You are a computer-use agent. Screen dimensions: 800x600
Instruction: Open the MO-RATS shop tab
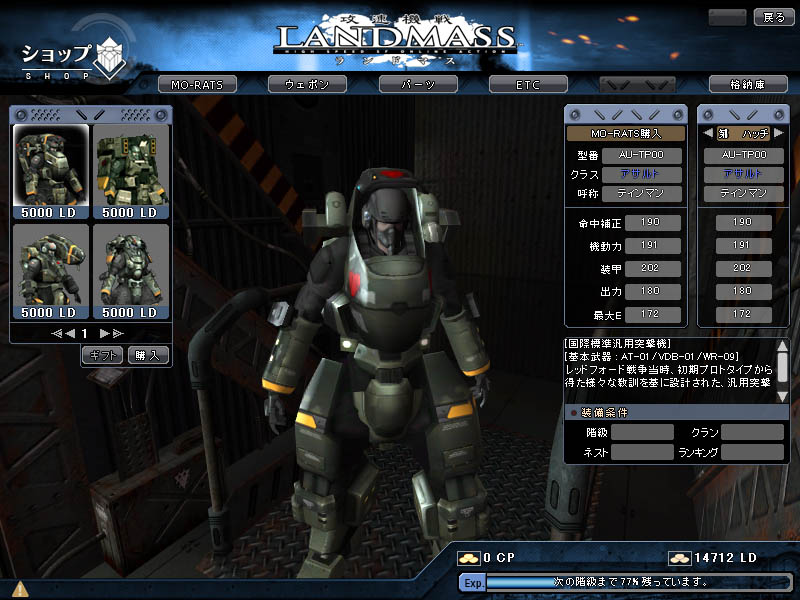(197, 84)
